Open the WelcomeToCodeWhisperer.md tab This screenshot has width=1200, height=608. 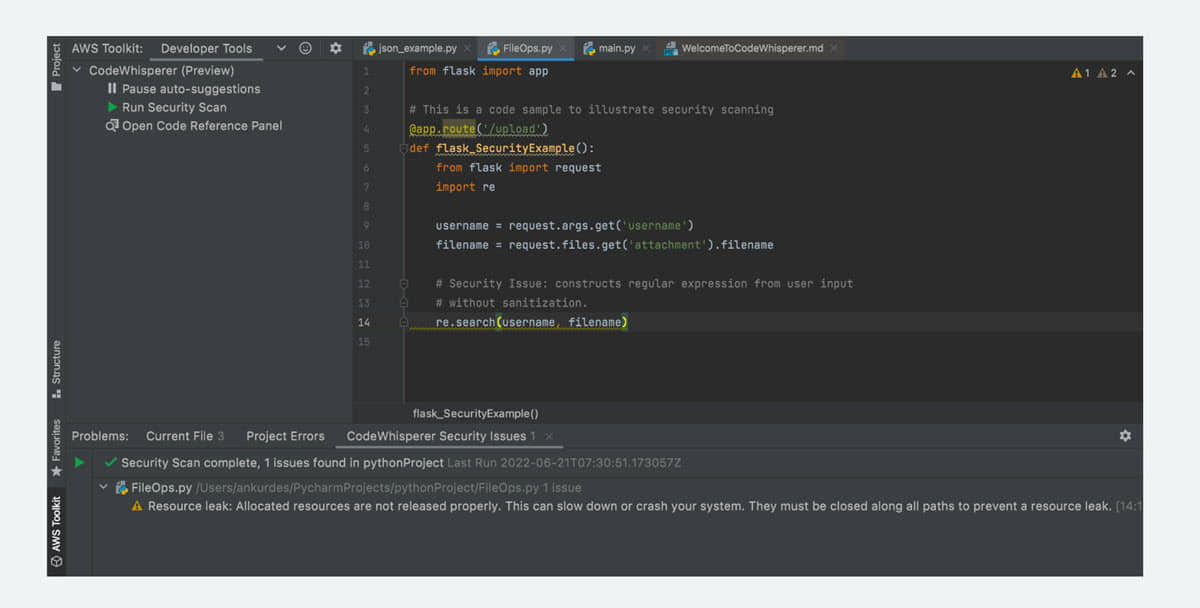[752, 48]
